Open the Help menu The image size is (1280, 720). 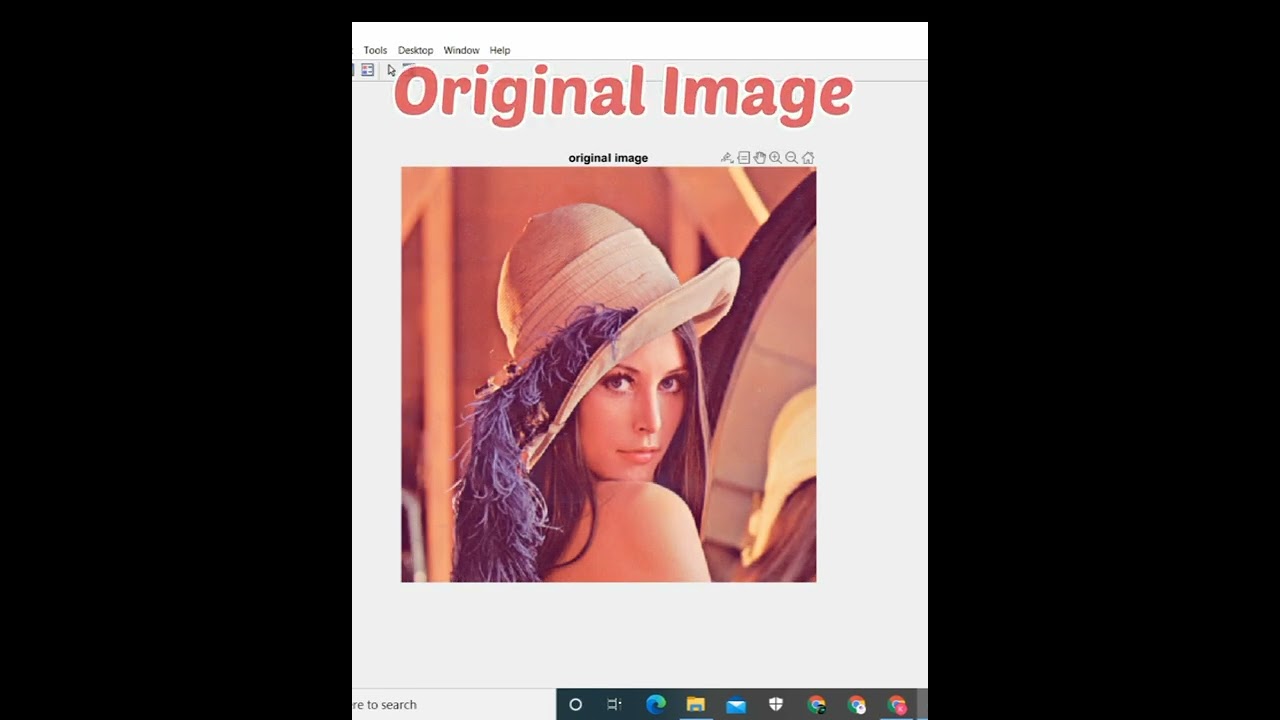pos(500,50)
